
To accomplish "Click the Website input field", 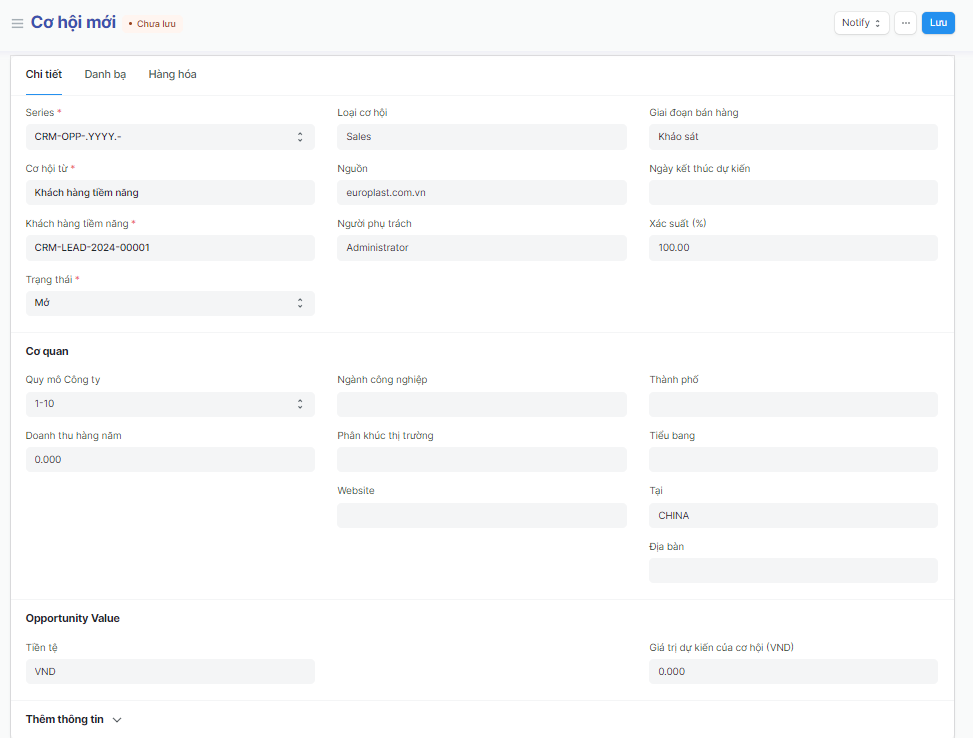I will (x=481, y=515).
